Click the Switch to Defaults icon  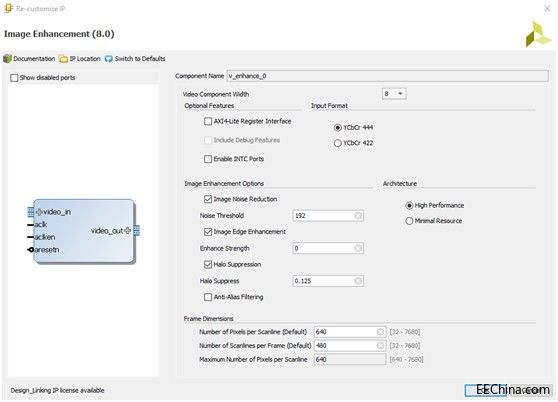click(x=109, y=59)
